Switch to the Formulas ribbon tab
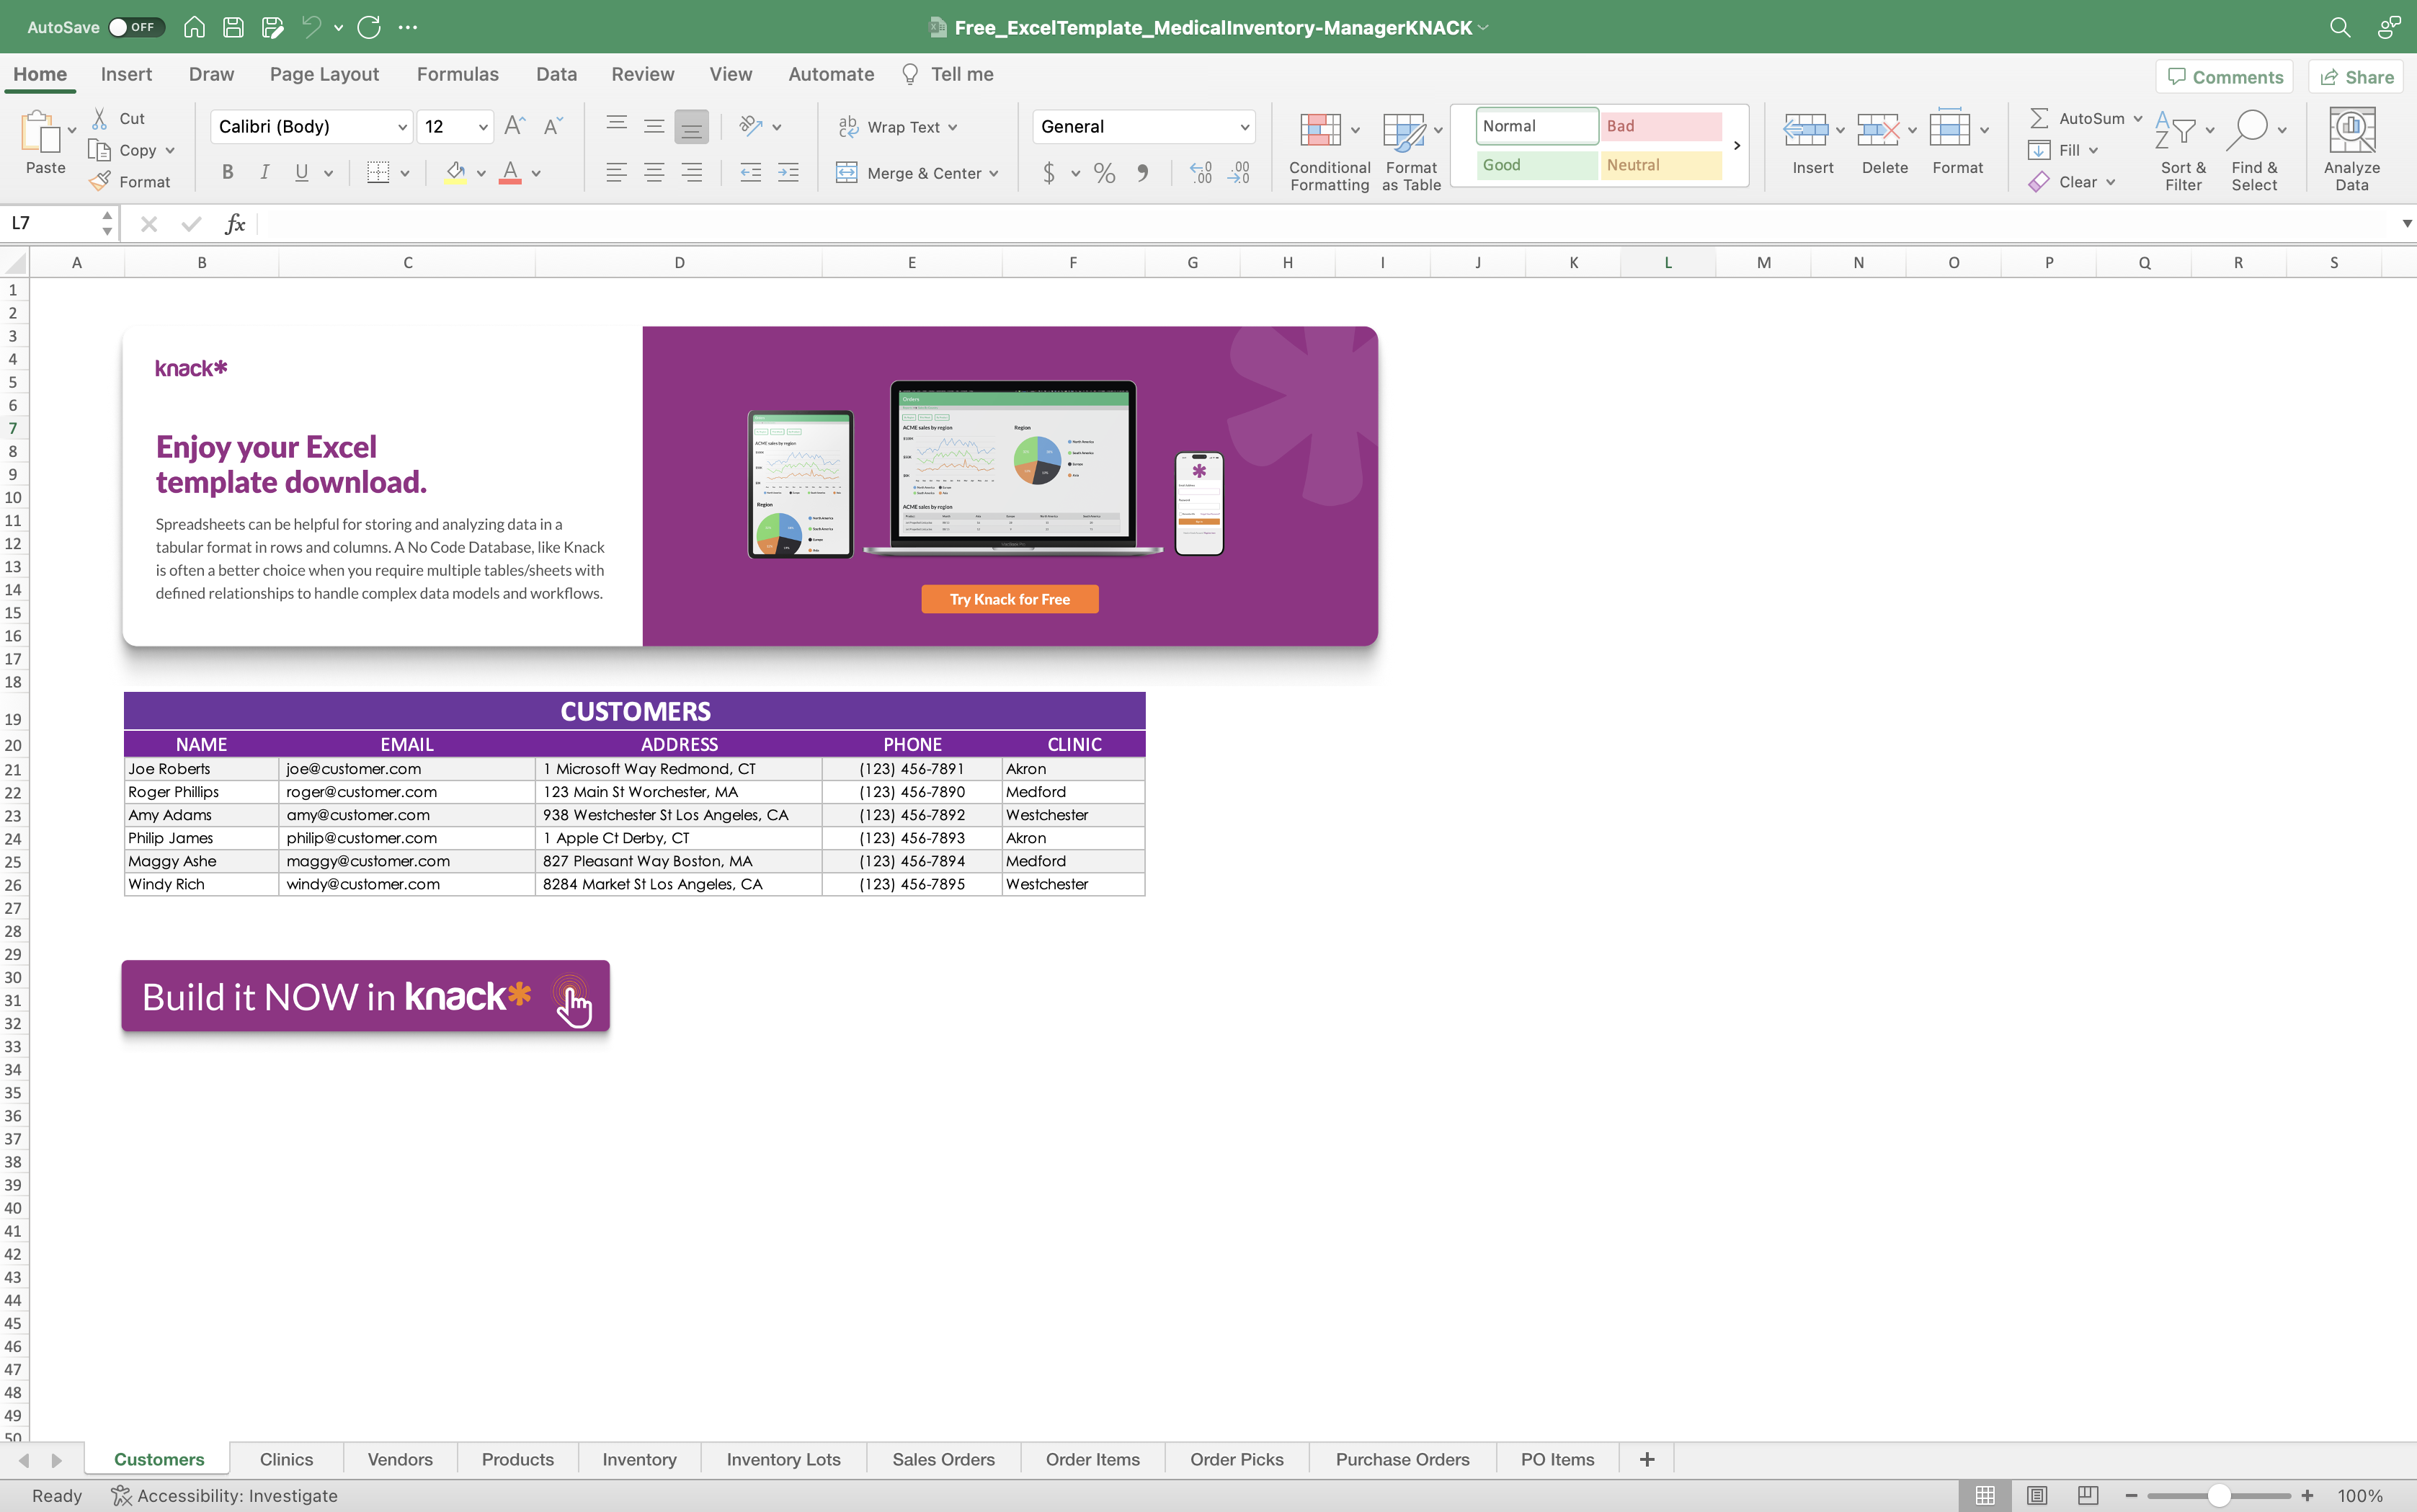Screen dimensions: 2417x1512 [x=457, y=74]
